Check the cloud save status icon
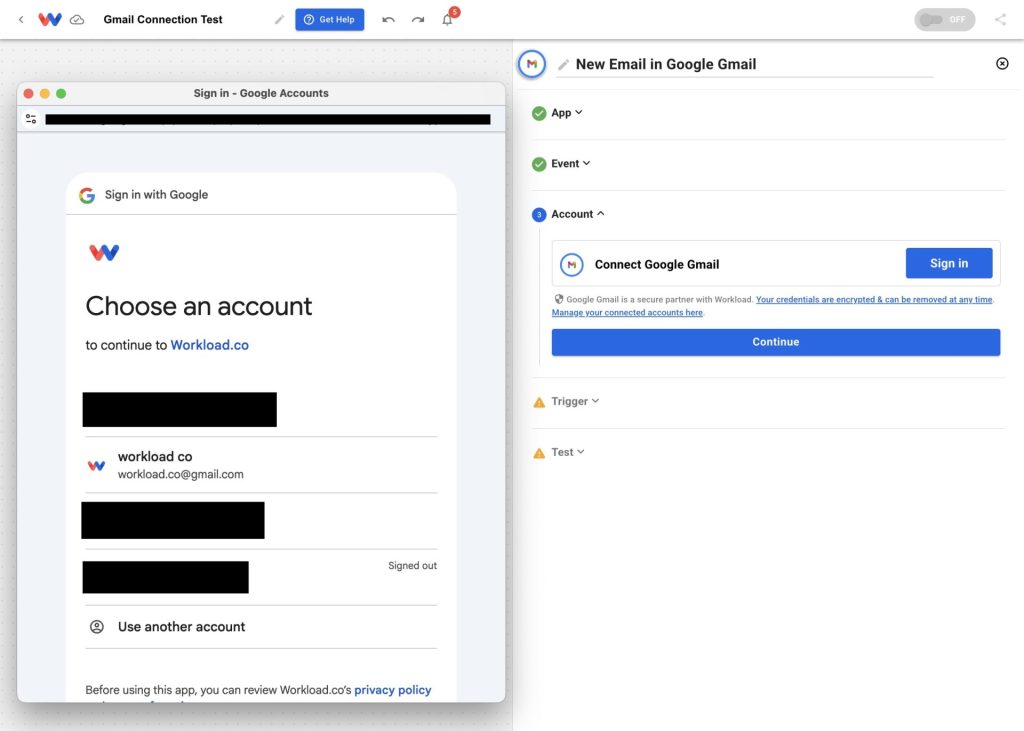The width and height of the screenshot is (1024, 731). tap(77, 20)
